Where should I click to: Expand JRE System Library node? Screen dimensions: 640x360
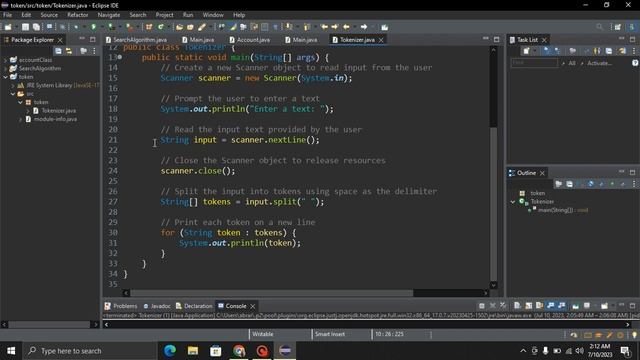(13, 85)
